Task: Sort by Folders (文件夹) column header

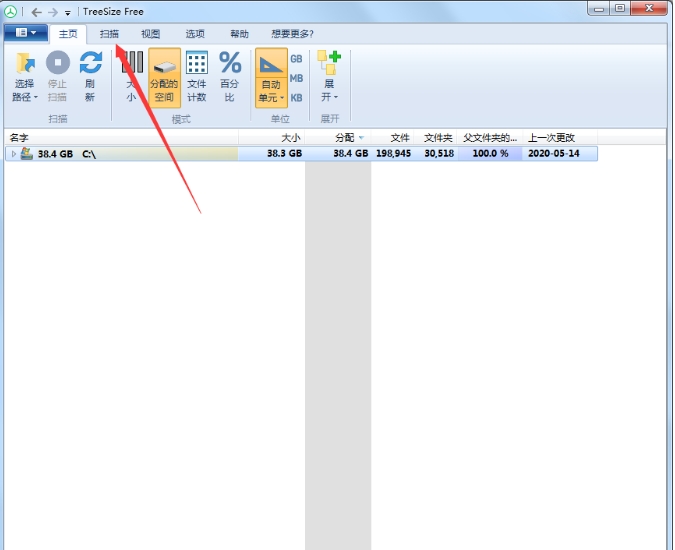Action: [435, 138]
